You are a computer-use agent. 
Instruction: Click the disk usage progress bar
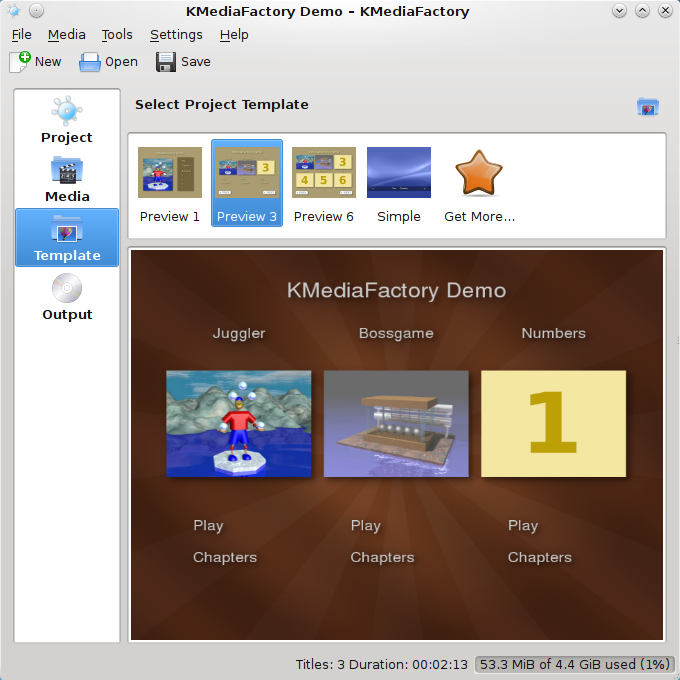click(x=575, y=664)
